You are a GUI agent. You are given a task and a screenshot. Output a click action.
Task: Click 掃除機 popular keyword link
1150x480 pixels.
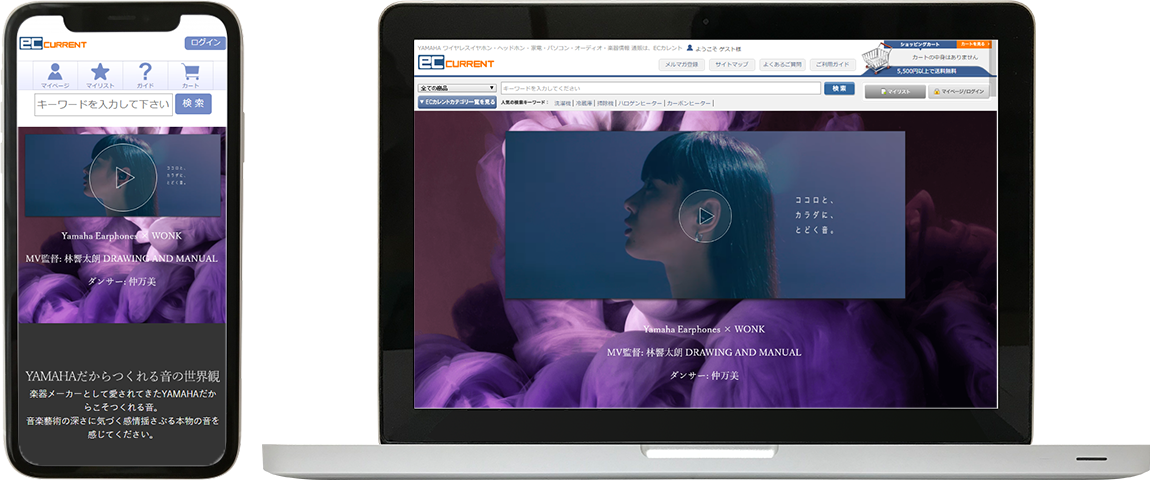coord(605,104)
